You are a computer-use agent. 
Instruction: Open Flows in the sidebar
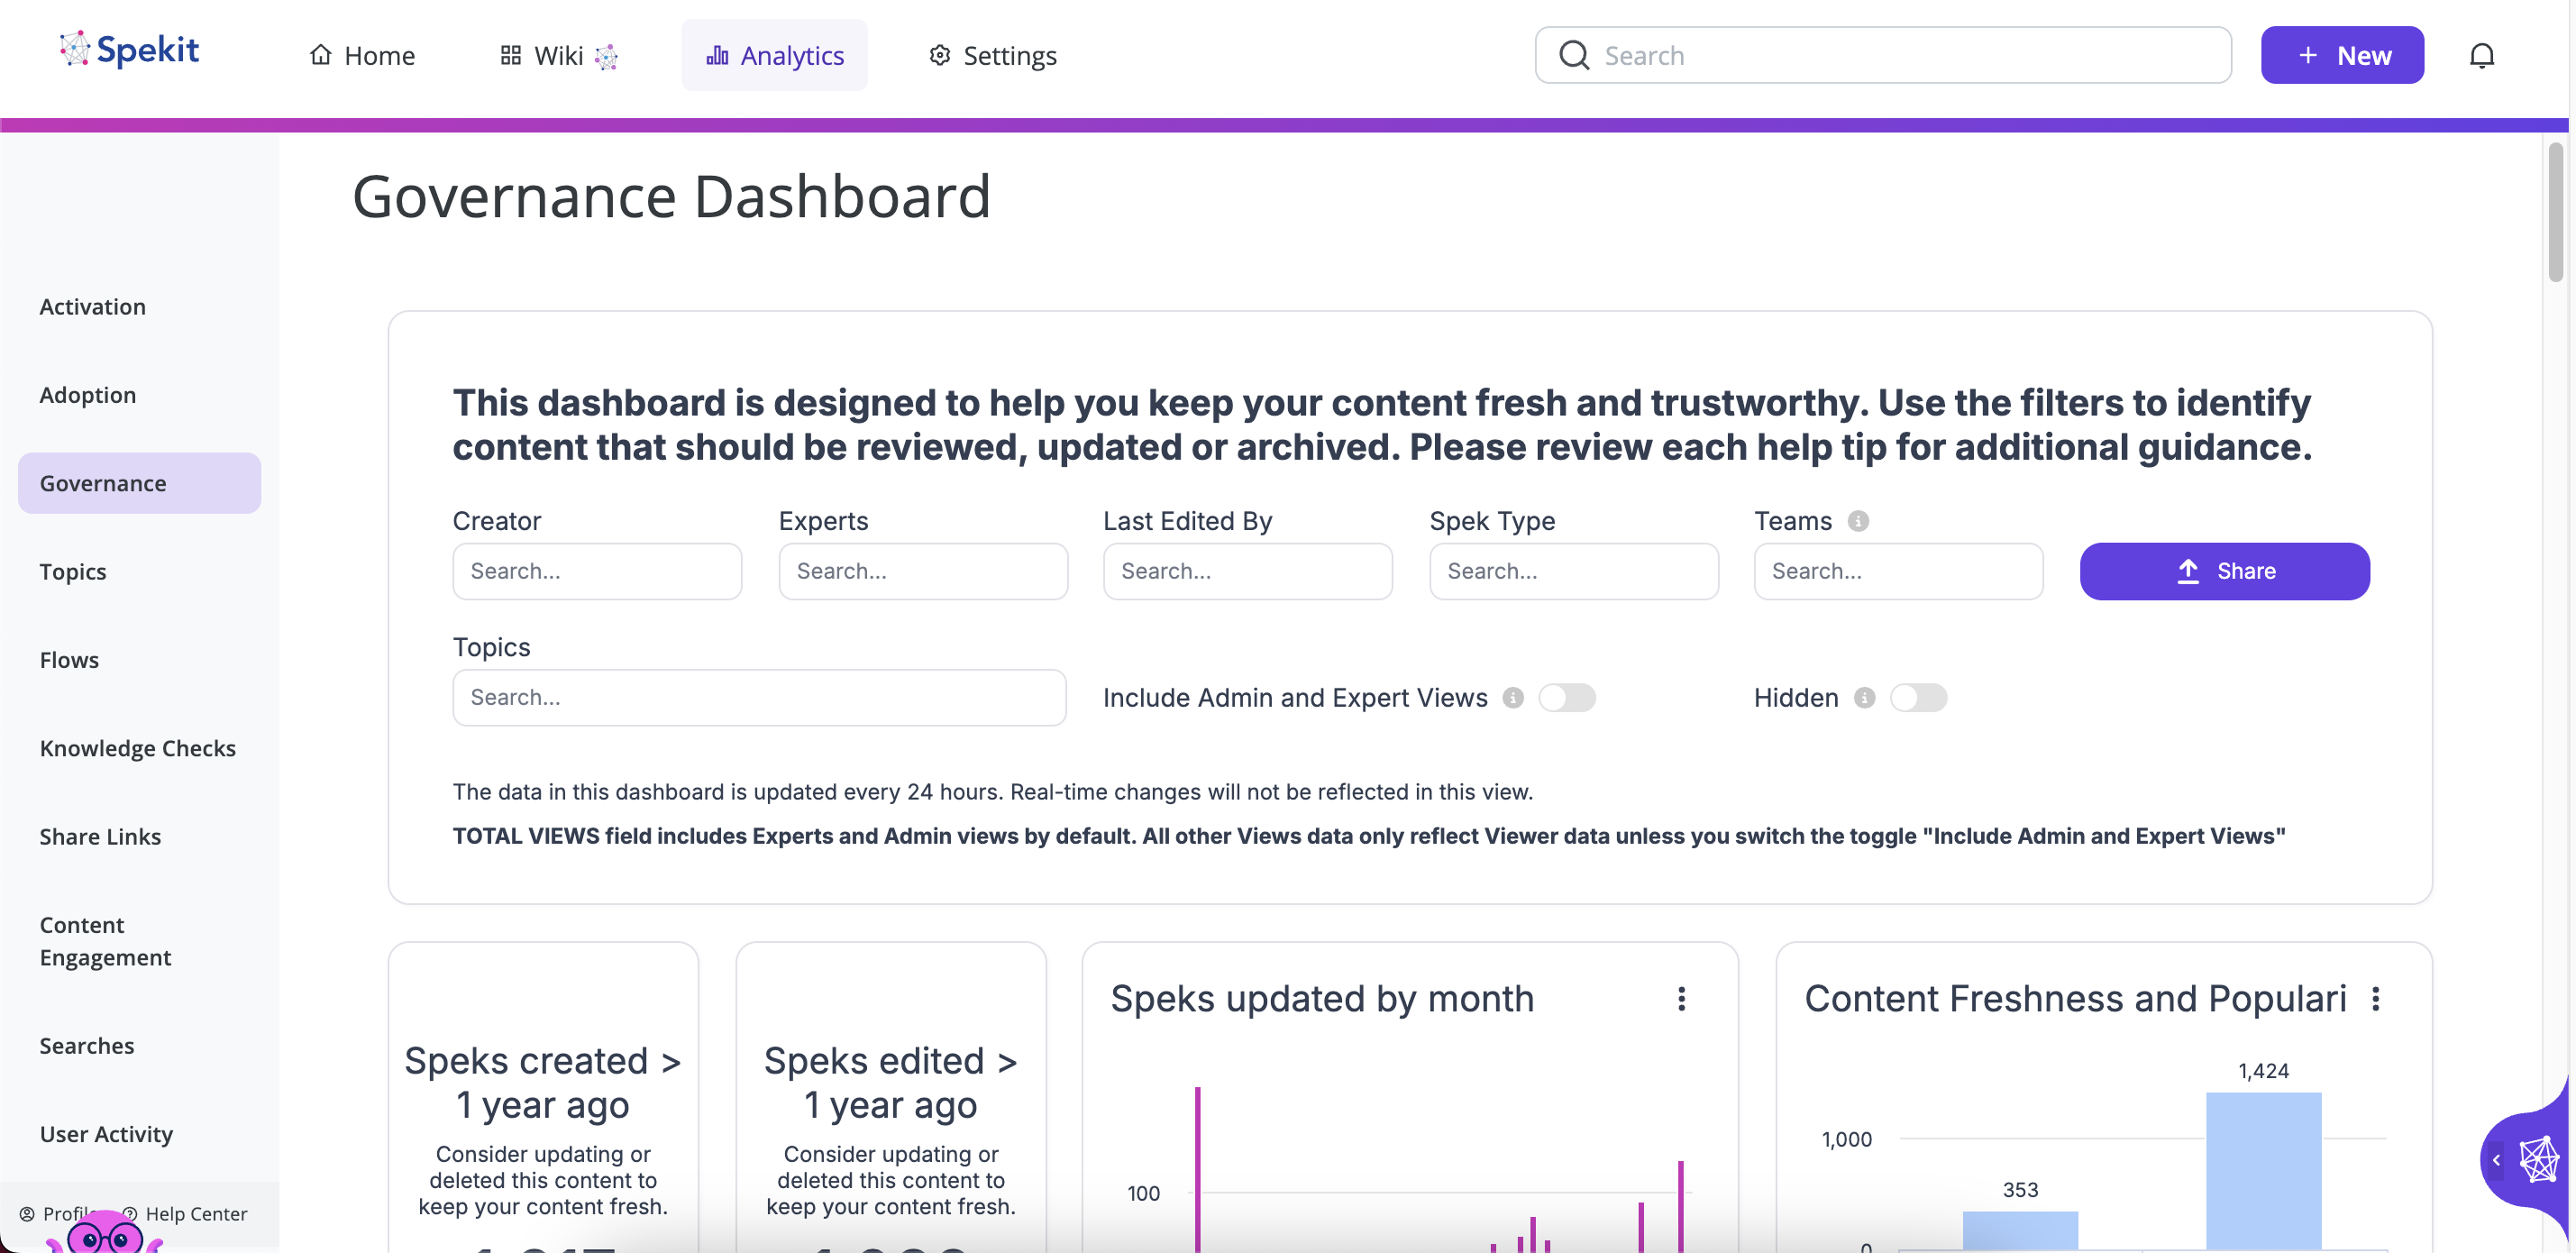click(69, 660)
